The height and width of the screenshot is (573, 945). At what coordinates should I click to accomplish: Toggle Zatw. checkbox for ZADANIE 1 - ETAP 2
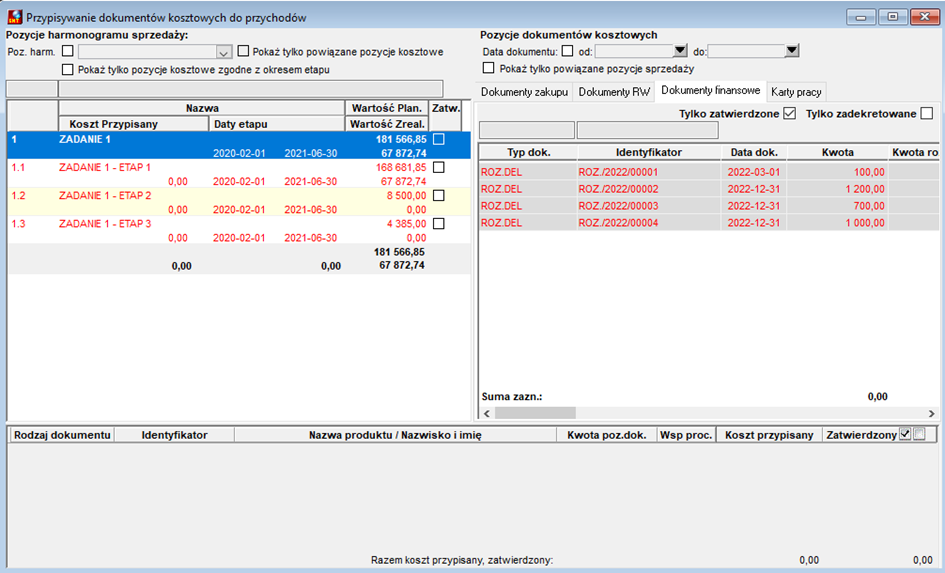tap(439, 196)
